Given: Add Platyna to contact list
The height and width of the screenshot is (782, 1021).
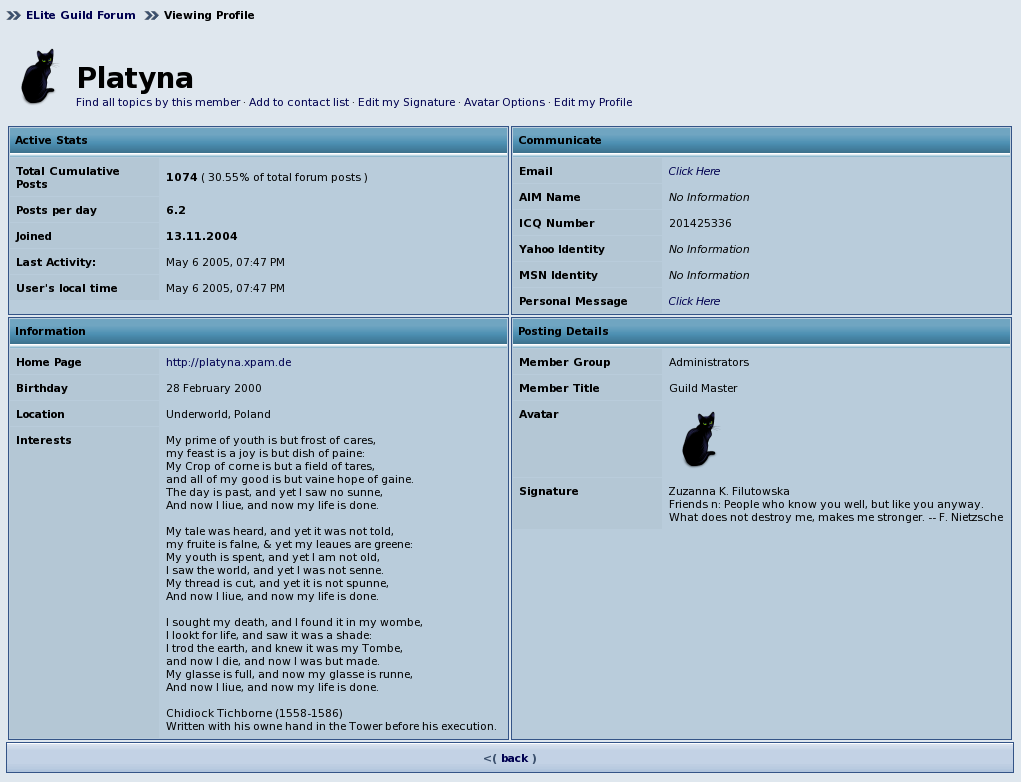Looking at the screenshot, I should (299, 102).
